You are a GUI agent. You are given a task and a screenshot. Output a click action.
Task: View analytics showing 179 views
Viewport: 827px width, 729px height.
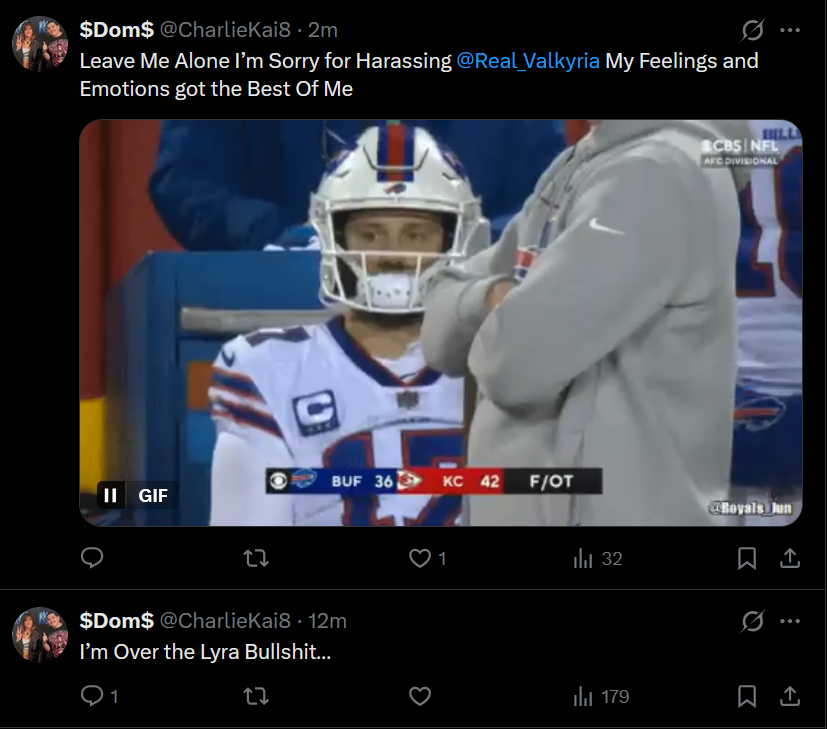click(601, 696)
